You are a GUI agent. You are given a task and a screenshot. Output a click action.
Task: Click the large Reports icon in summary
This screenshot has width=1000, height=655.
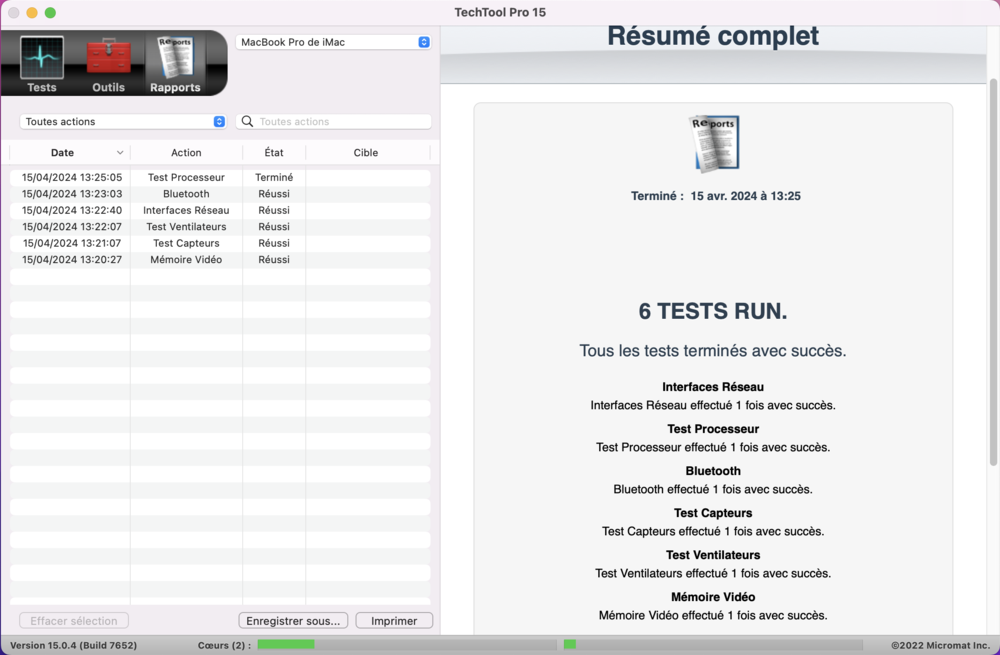[714, 143]
